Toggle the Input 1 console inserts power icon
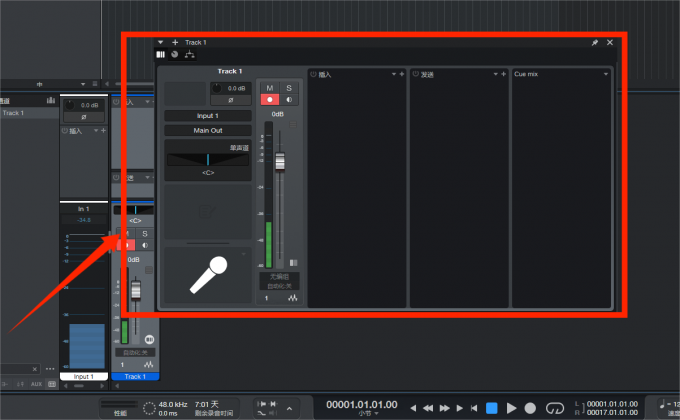680x420 pixels. [x=65, y=131]
